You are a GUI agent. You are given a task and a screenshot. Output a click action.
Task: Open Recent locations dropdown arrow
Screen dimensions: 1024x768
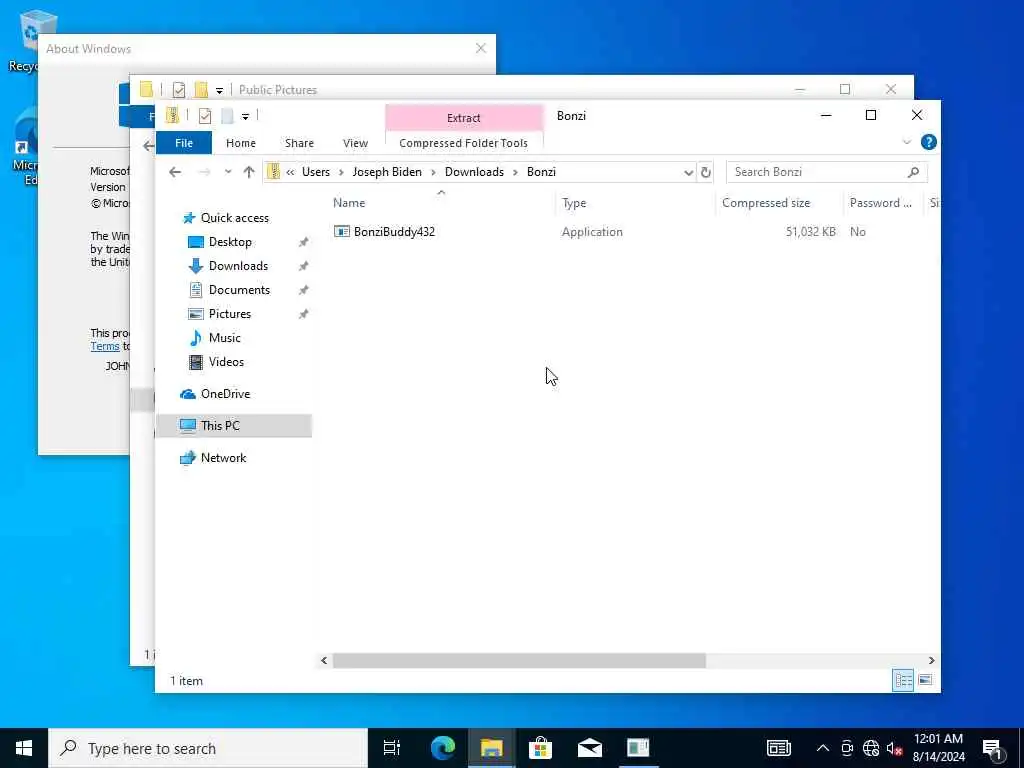(x=228, y=172)
